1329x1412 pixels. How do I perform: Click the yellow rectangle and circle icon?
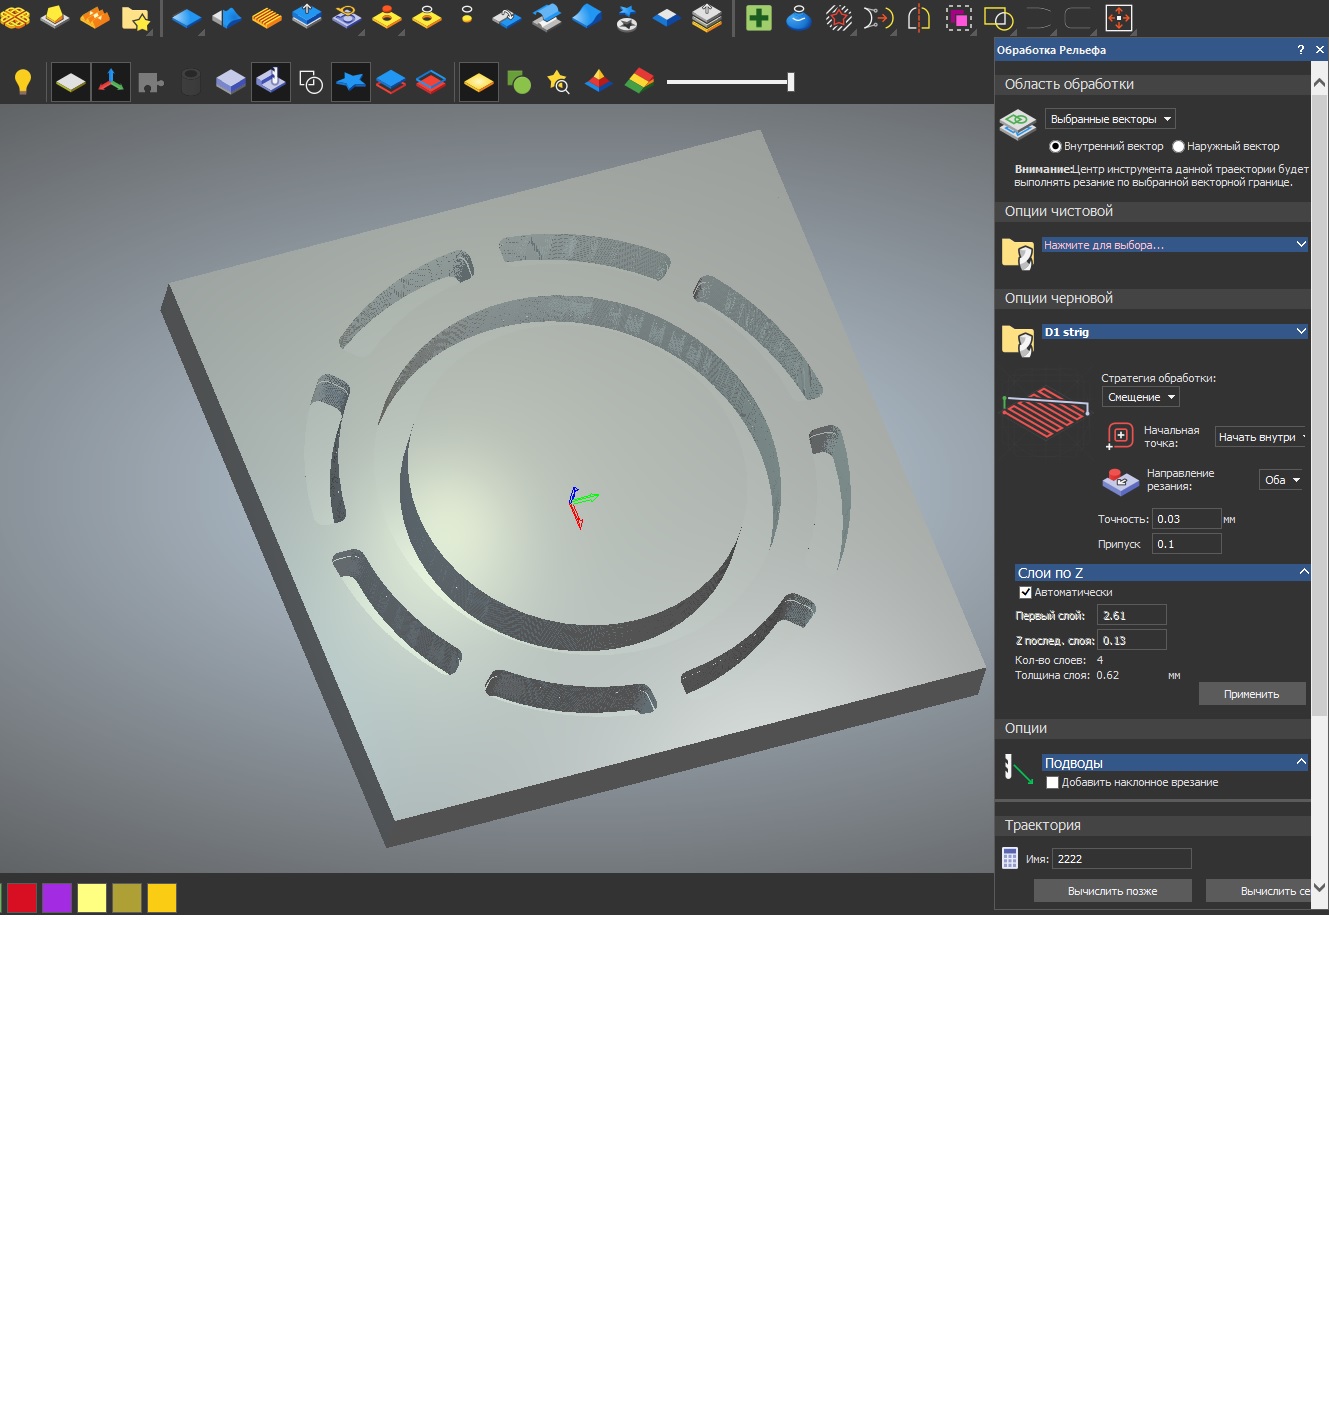point(999,18)
